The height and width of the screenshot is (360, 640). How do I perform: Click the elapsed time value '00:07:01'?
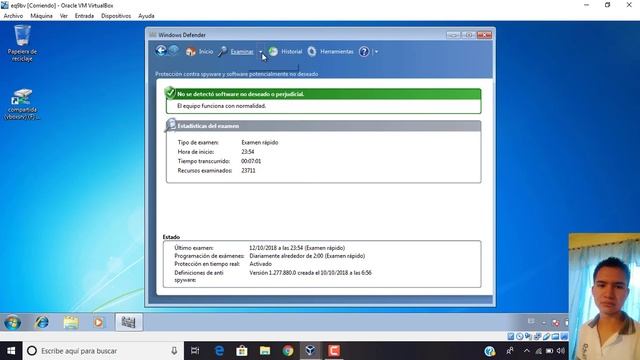pyautogui.click(x=251, y=161)
